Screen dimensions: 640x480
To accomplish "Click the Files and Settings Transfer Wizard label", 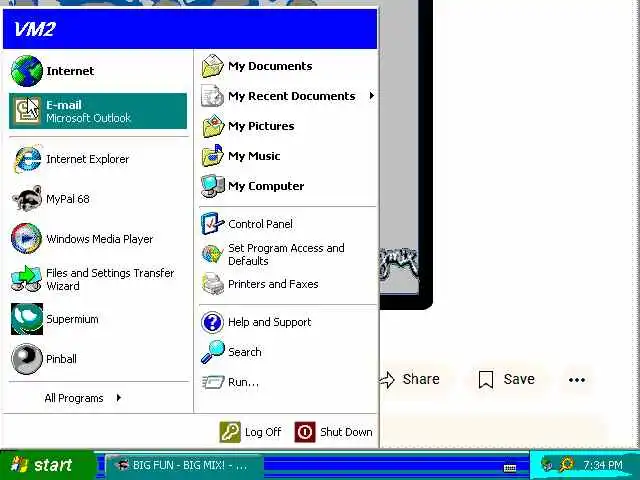I will 110,279.
